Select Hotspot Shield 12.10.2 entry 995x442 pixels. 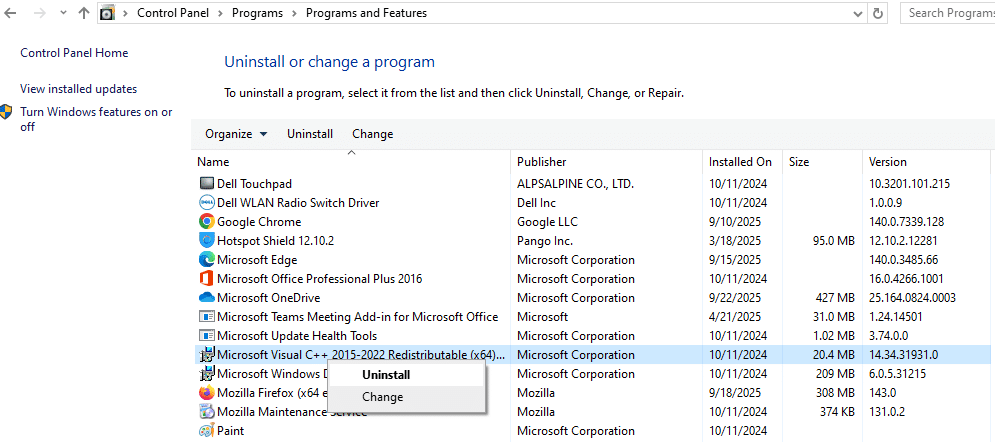275,241
